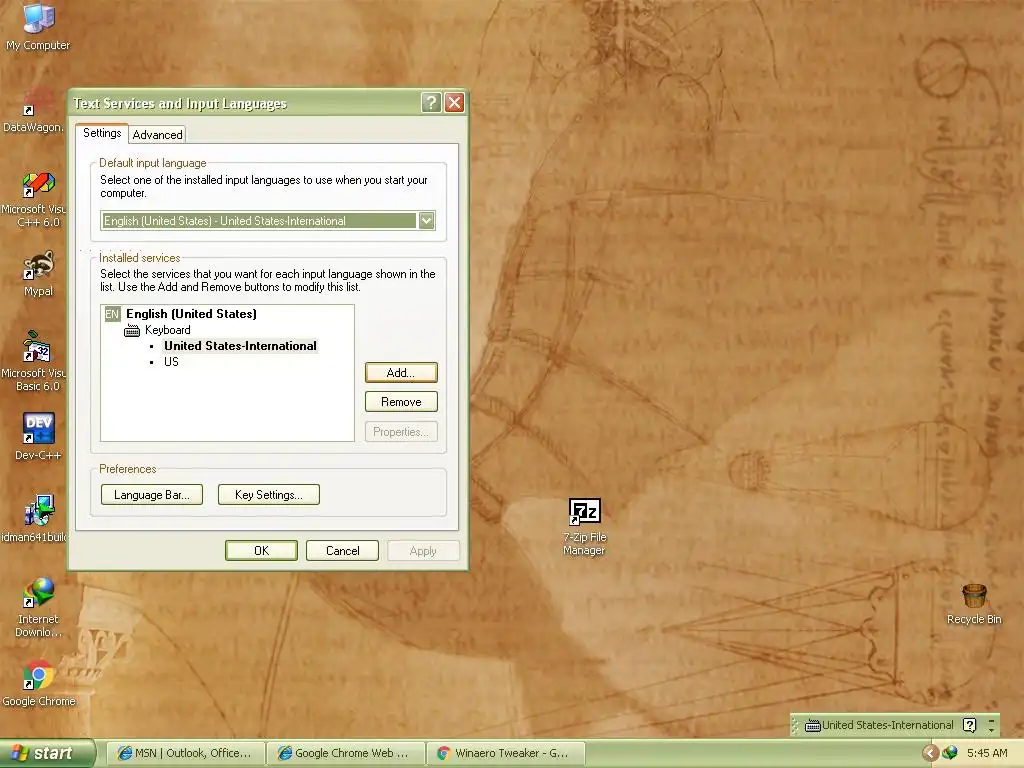Select United States-International keyboard layout
This screenshot has height=768, width=1024.
240,346
